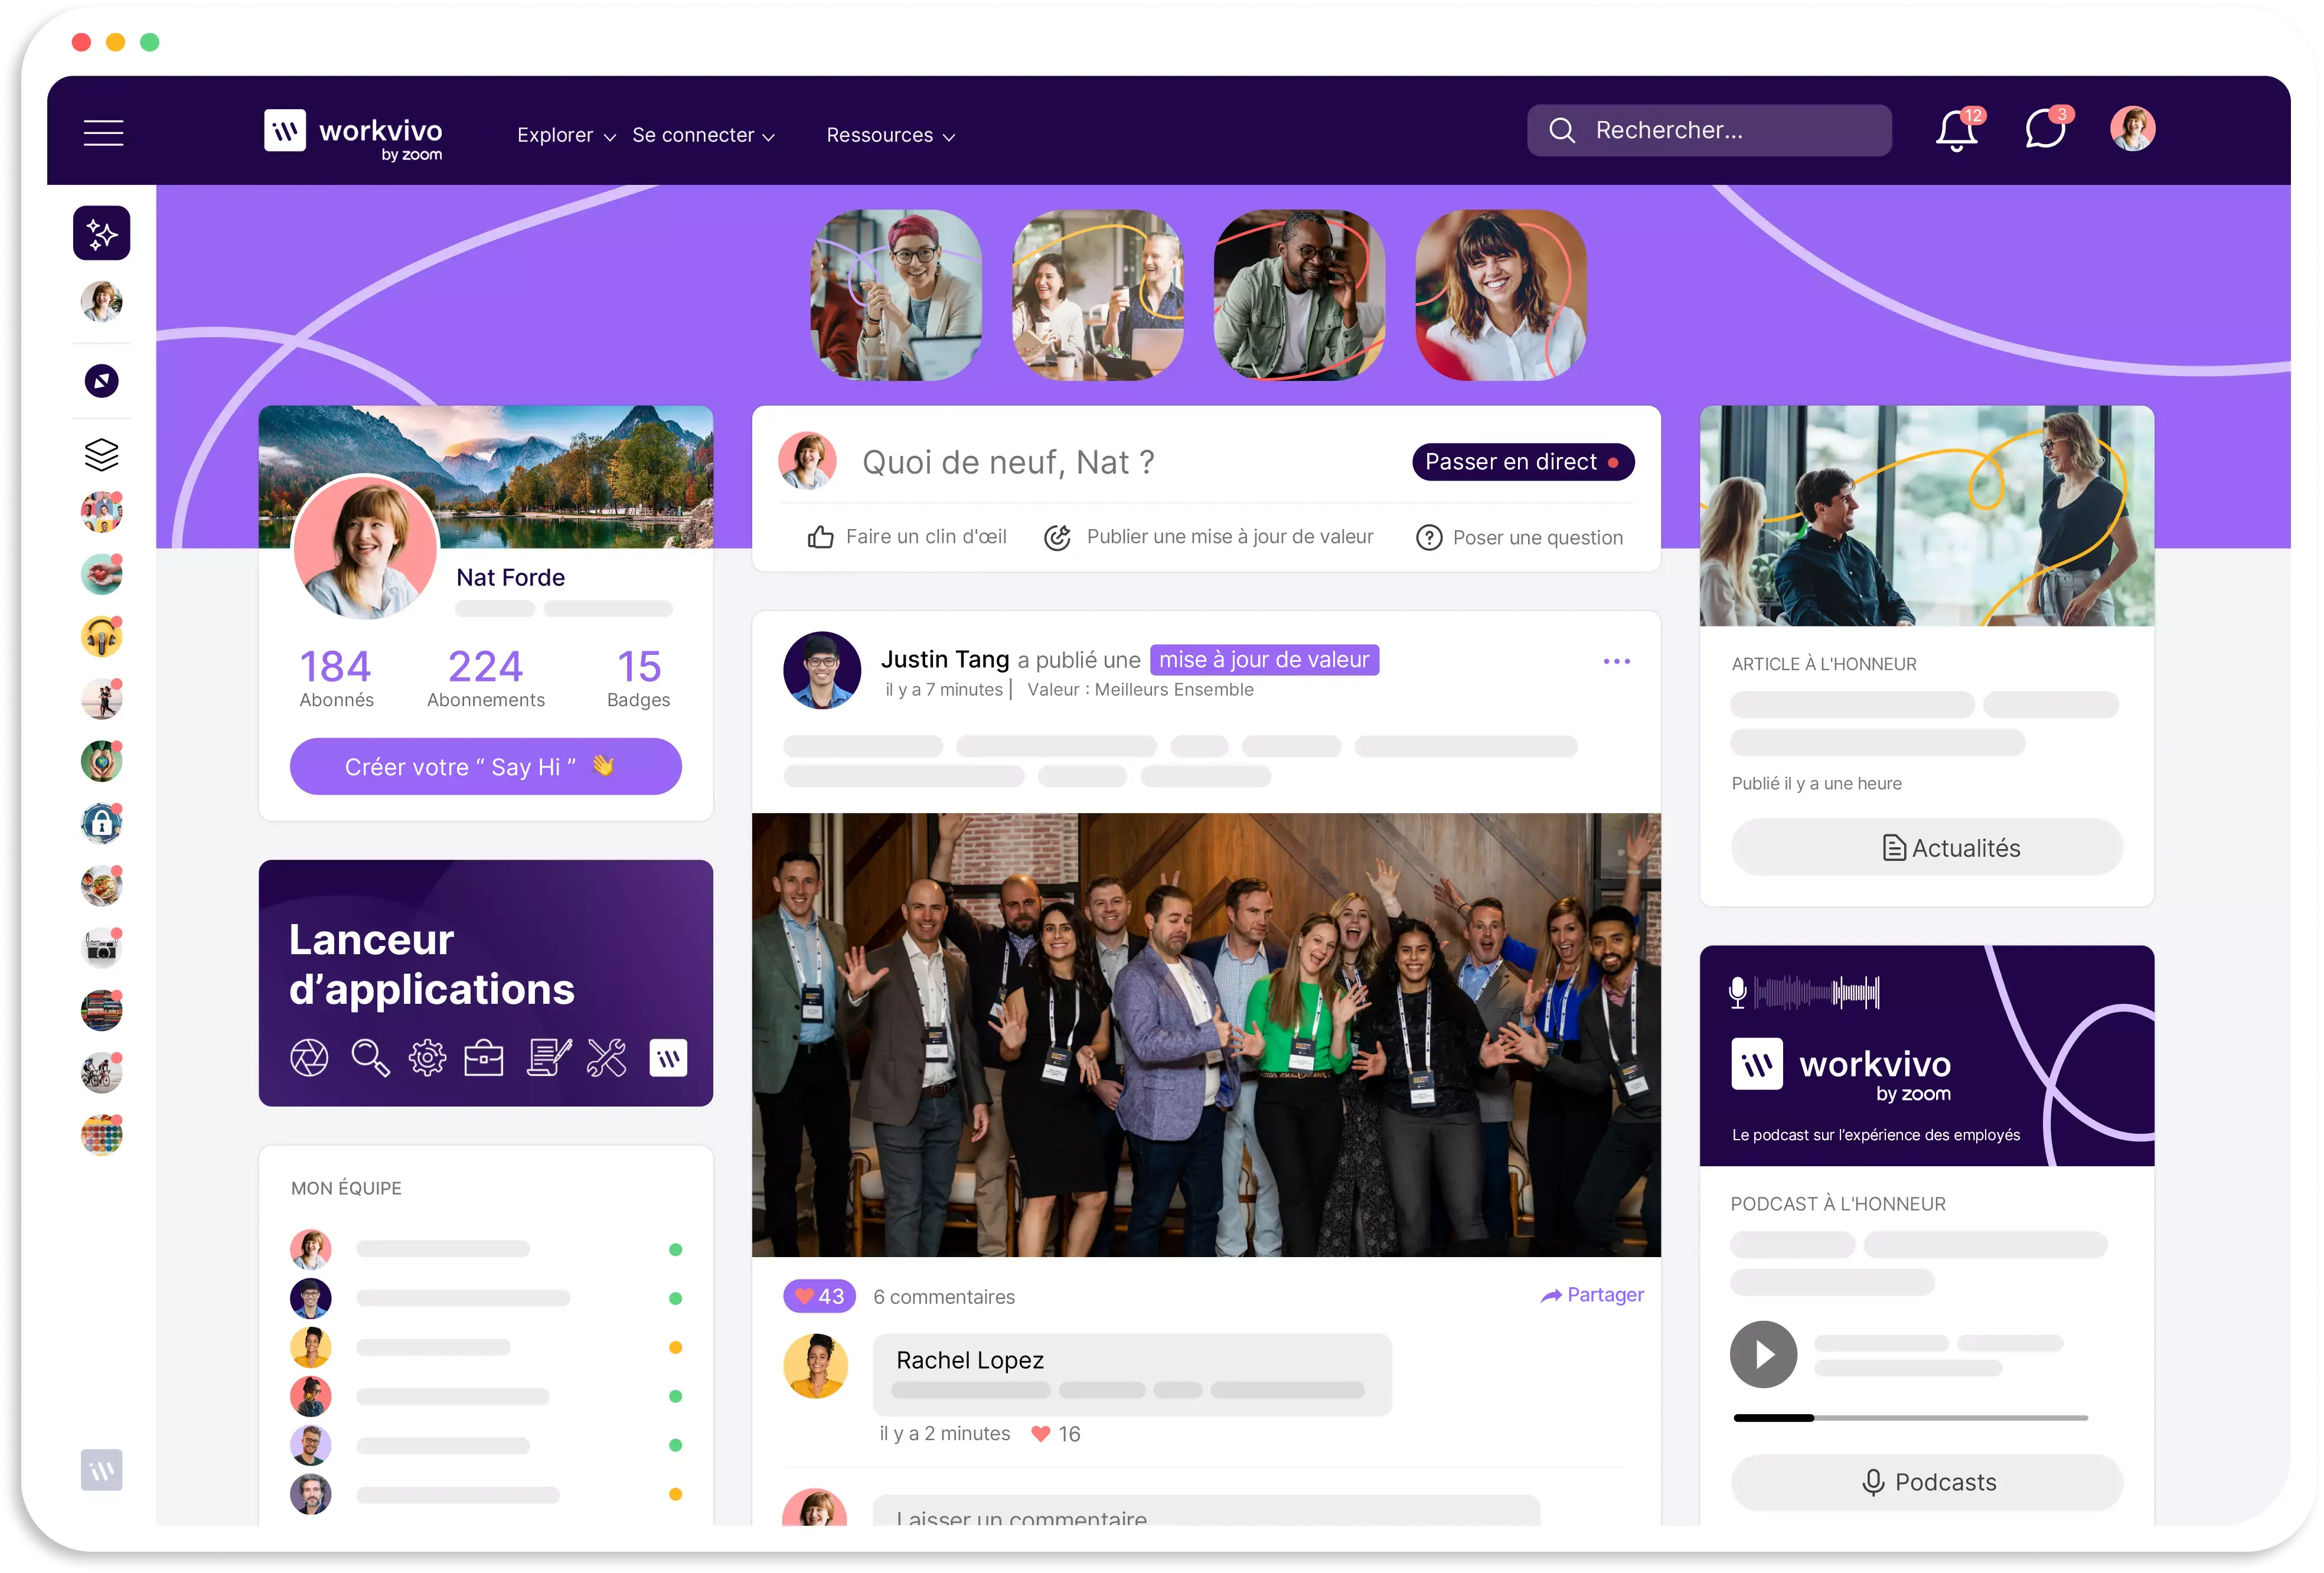Click the stacked layers sidebar icon
Screen dimensions: 2324x1573
[x=102, y=455]
